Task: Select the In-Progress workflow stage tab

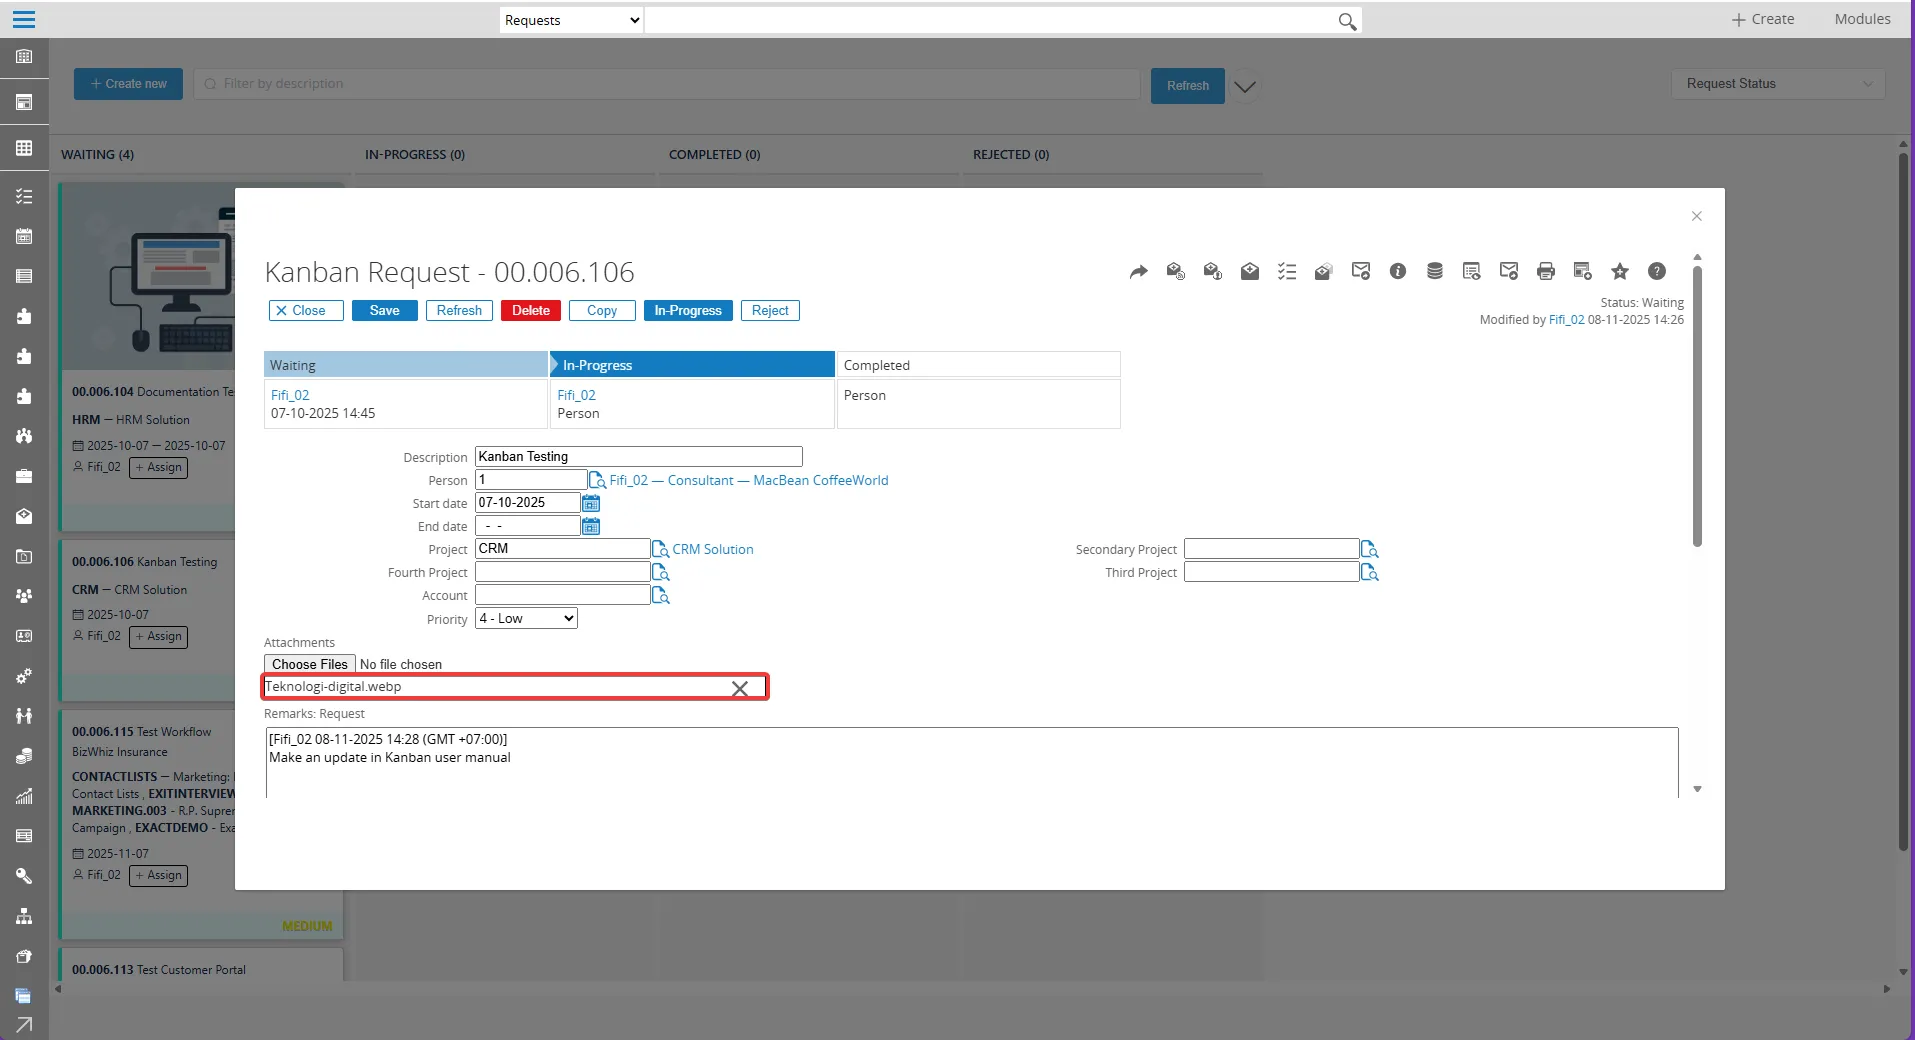Action: coord(692,365)
